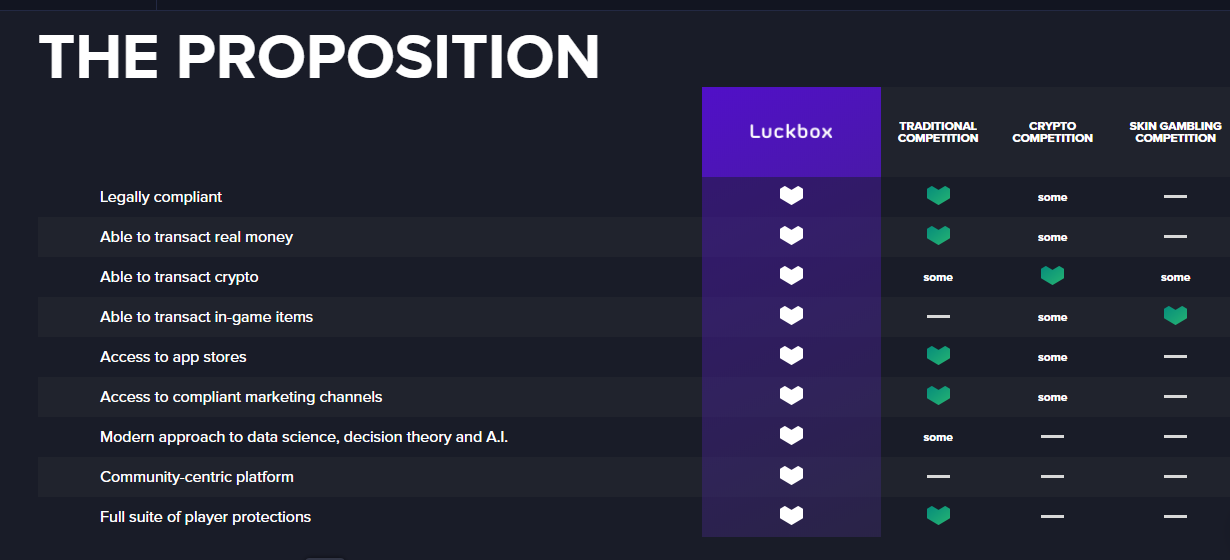The image size is (1230, 560).
Task: Click green heart for Skin Gambling in-game items
Action: 1175,316
